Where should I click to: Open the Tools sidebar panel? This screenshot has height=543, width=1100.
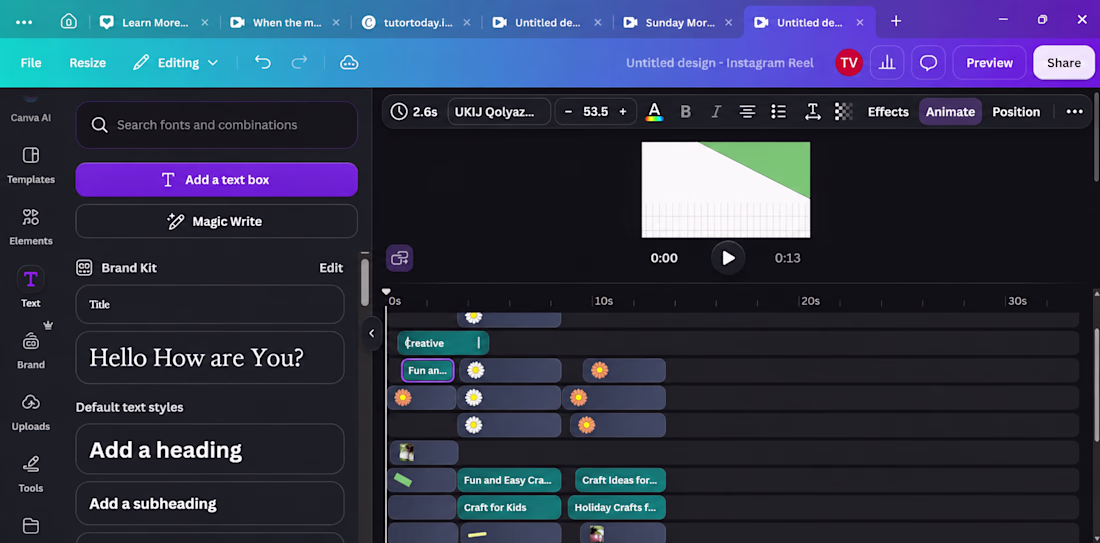[x=31, y=474]
